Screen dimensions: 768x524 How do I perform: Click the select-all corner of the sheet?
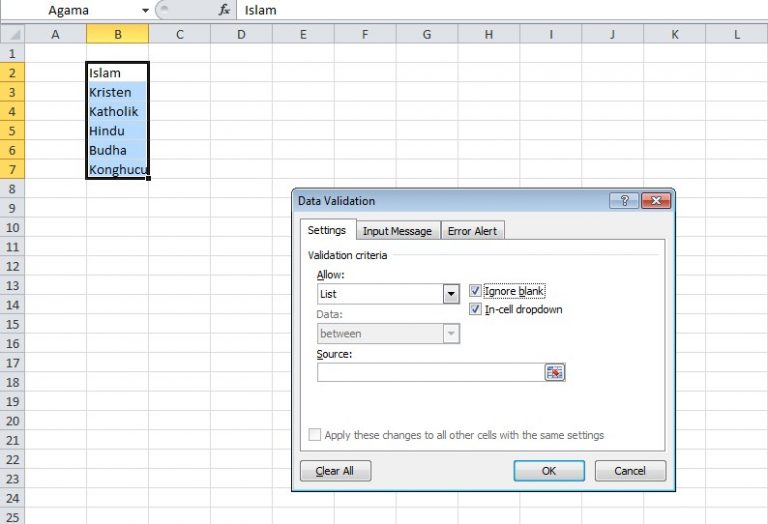(x=12, y=34)
